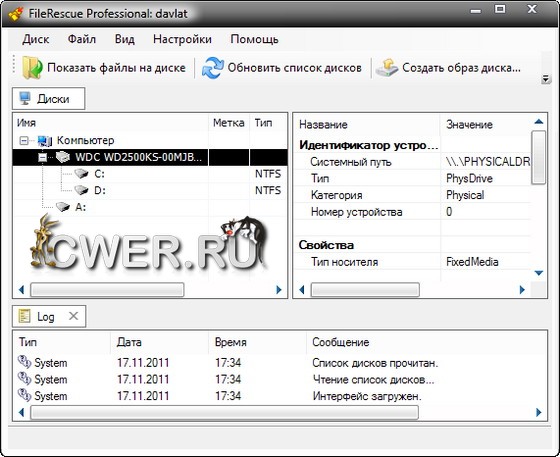Image resolution: width=560 pixels, height=457 pixels.
Task: Click the Имя column header
Action: click(111, 123)
